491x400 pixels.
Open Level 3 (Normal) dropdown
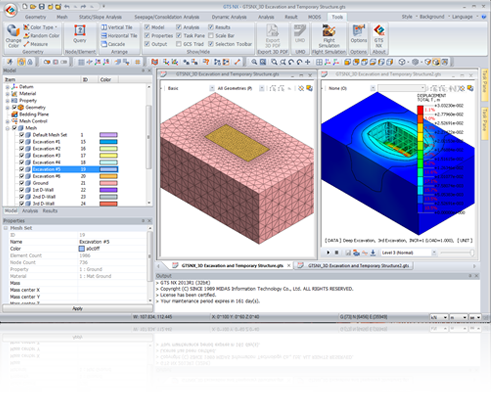(x=434, y=253)
